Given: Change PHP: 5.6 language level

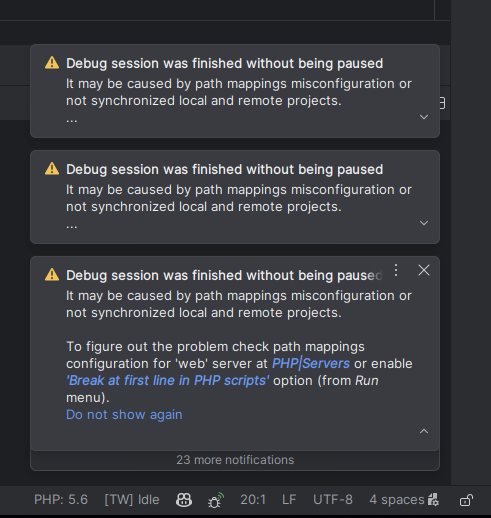Looking at the screenshot, I should (61, 500).
